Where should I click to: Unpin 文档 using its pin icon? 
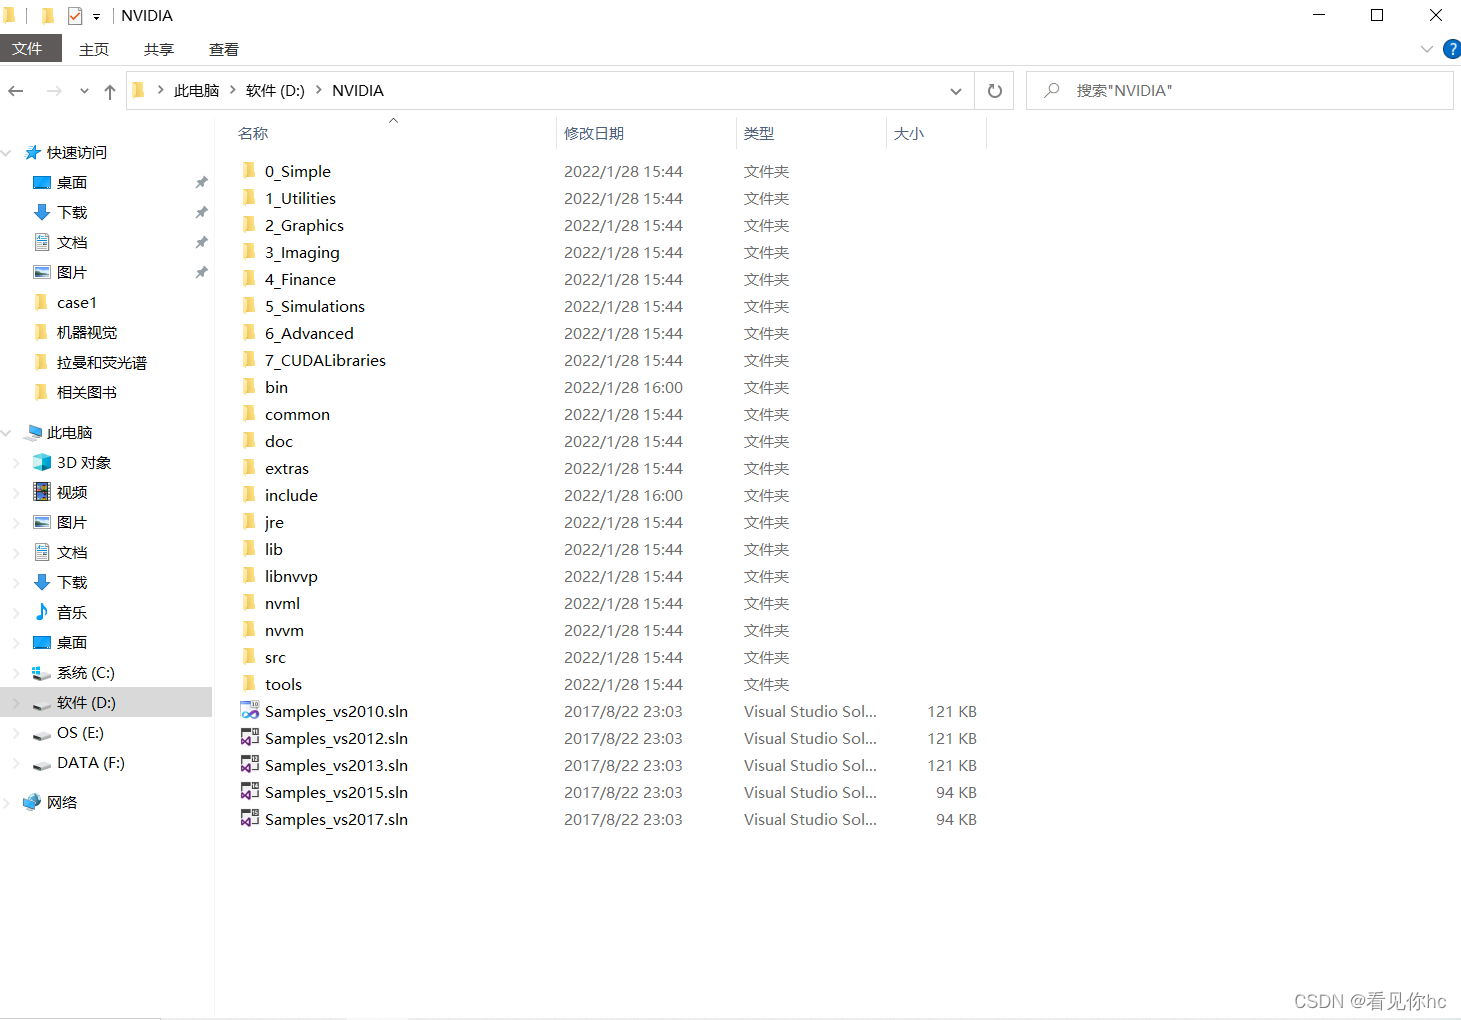[x=201, y=243]
